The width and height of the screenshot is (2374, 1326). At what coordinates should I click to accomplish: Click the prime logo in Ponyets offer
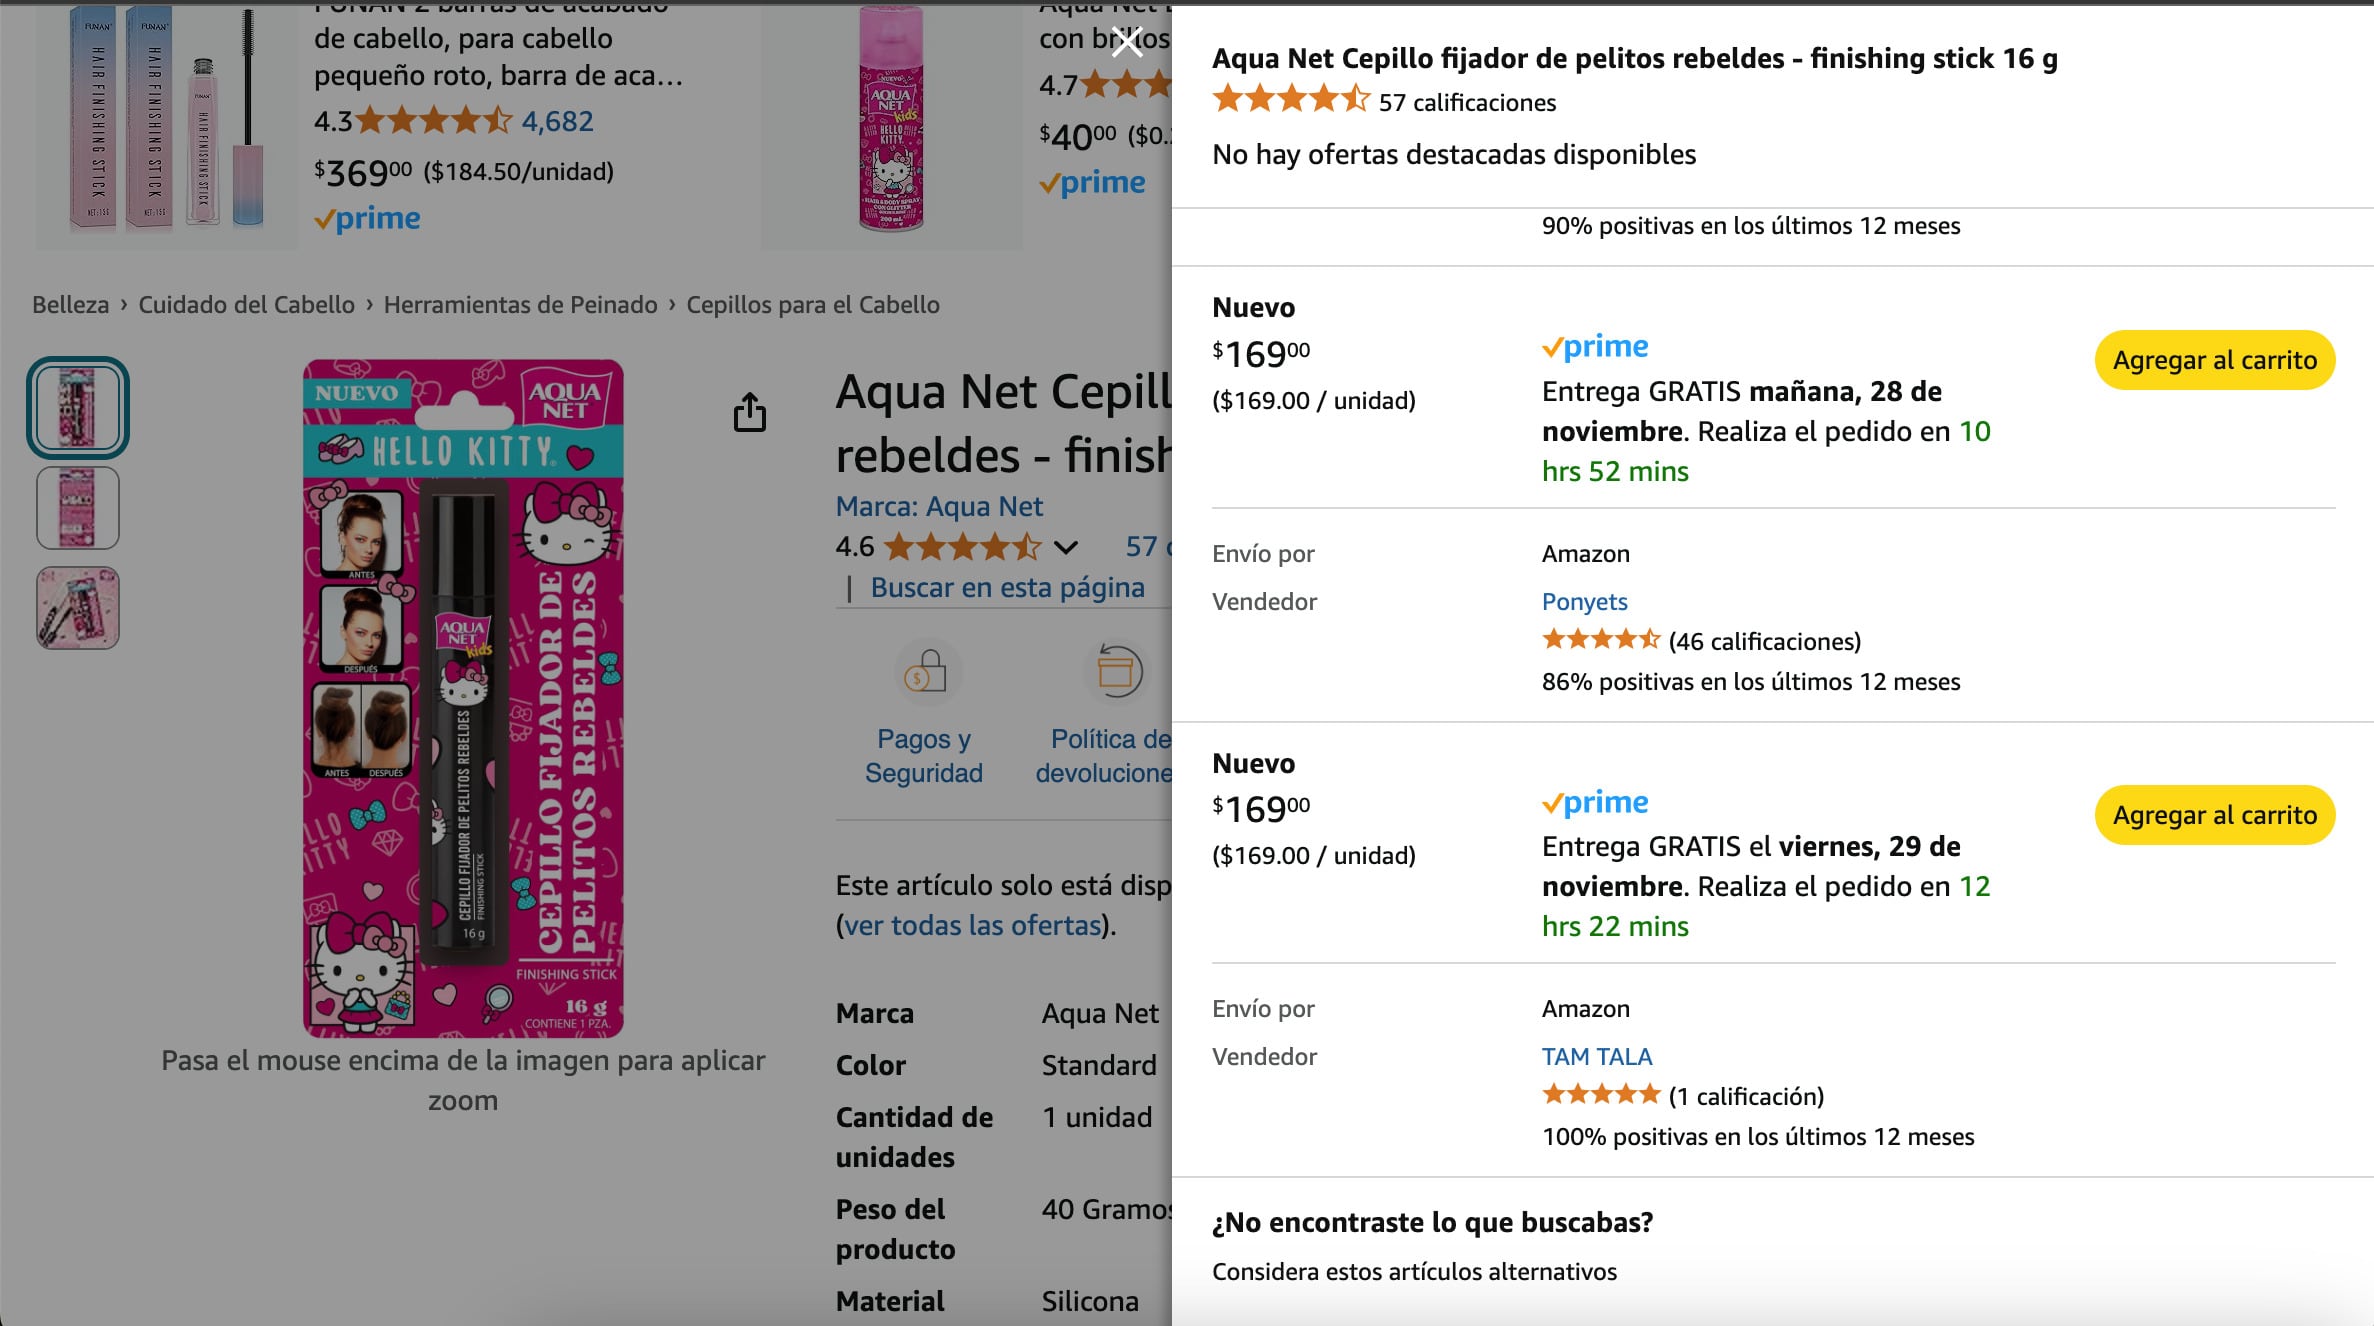click(1595, 347)
